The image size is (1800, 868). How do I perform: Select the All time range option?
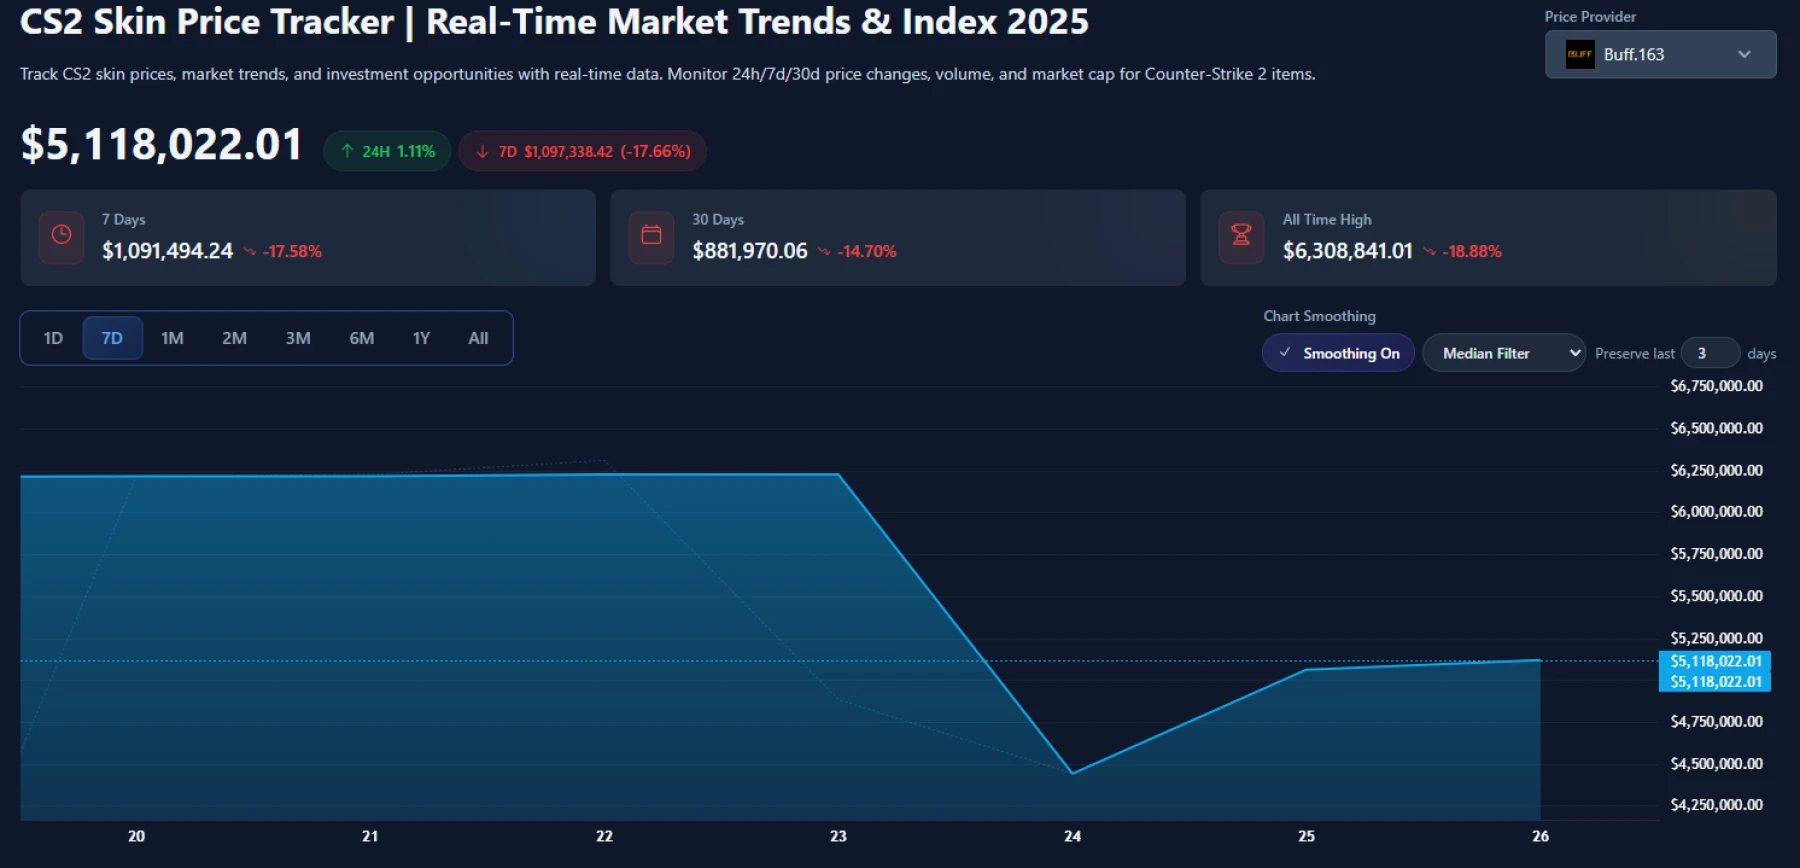478,338
